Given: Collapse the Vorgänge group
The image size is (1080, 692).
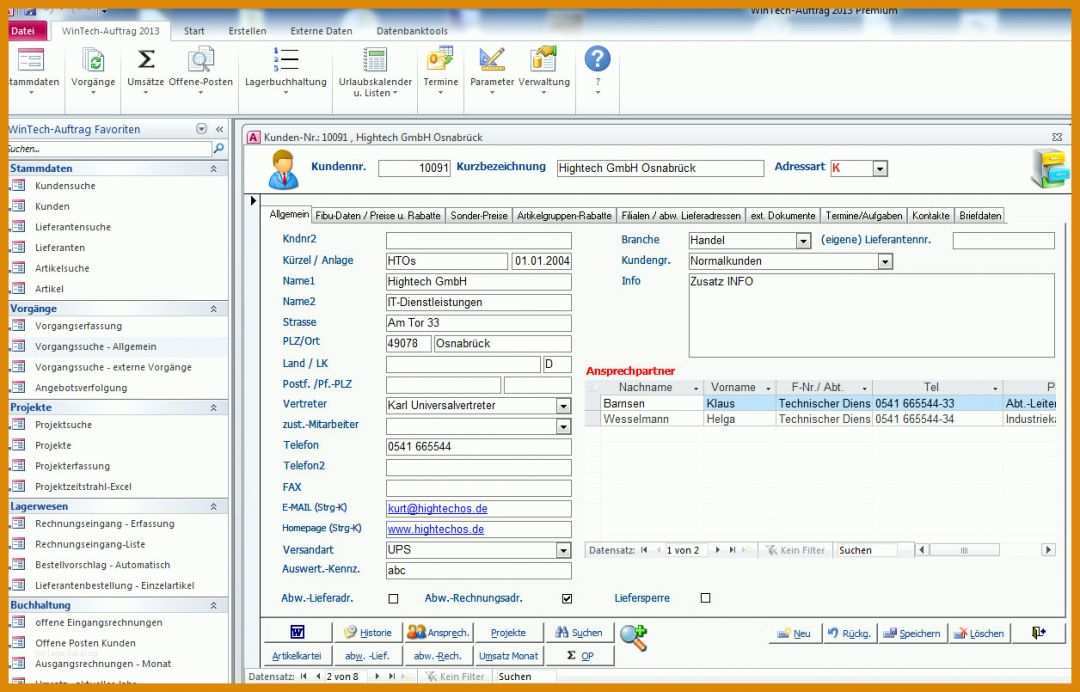Looking at the screenshot, I should (214, 308).
